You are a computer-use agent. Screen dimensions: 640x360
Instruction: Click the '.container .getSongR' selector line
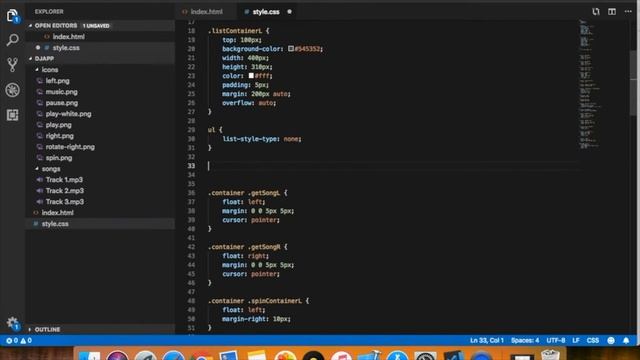click(x=247, y=247)
